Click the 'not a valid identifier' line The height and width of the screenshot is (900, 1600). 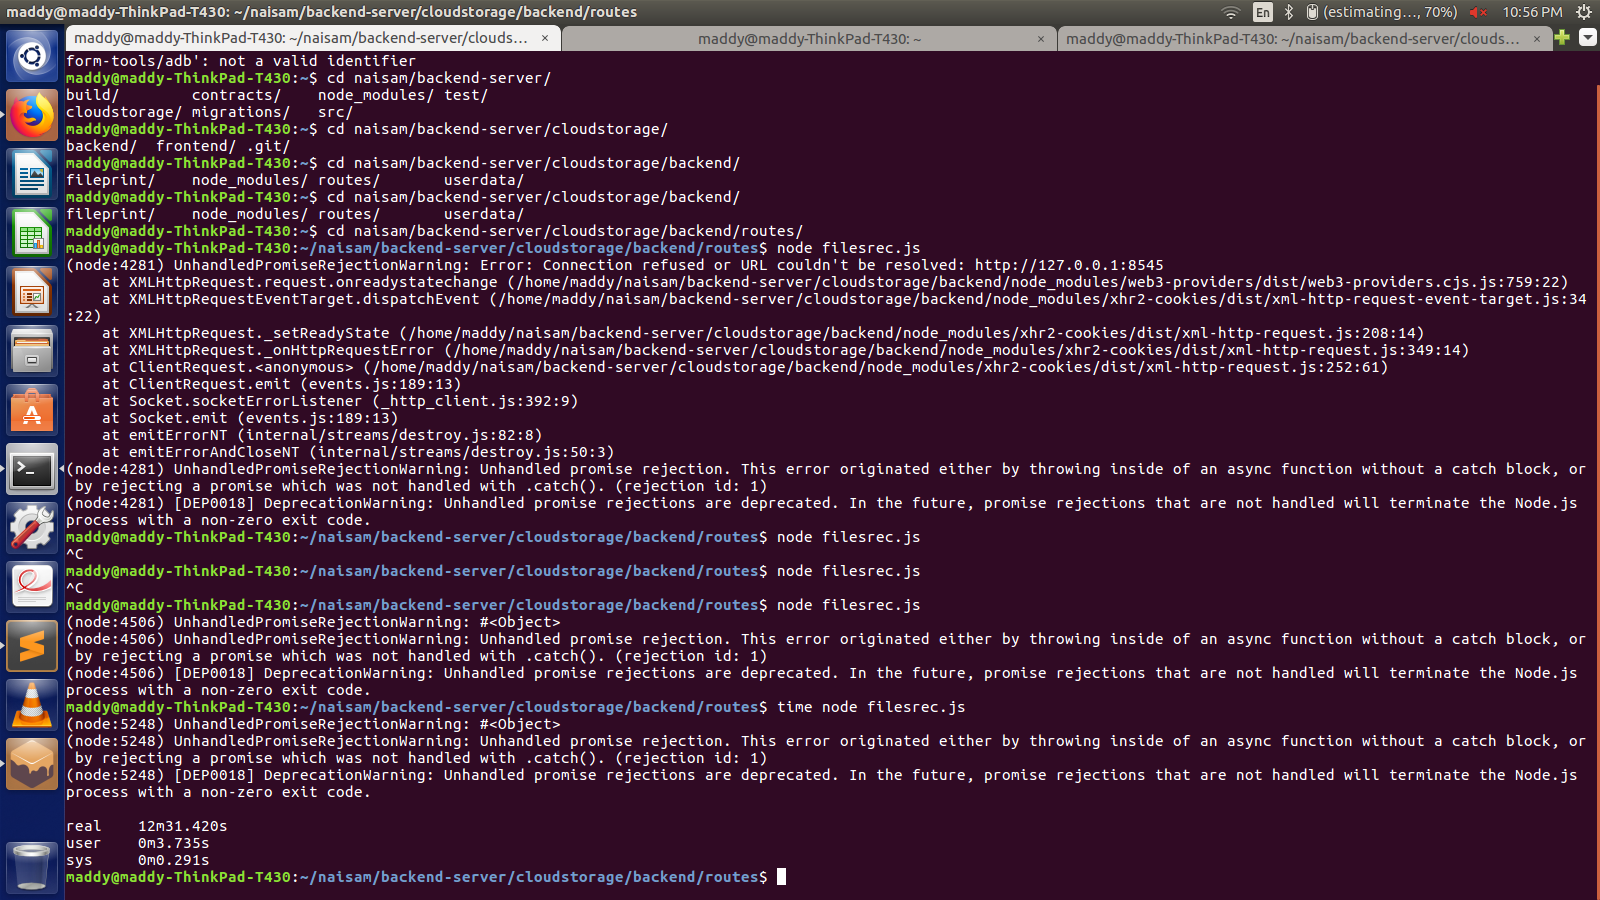click(241, 61)
